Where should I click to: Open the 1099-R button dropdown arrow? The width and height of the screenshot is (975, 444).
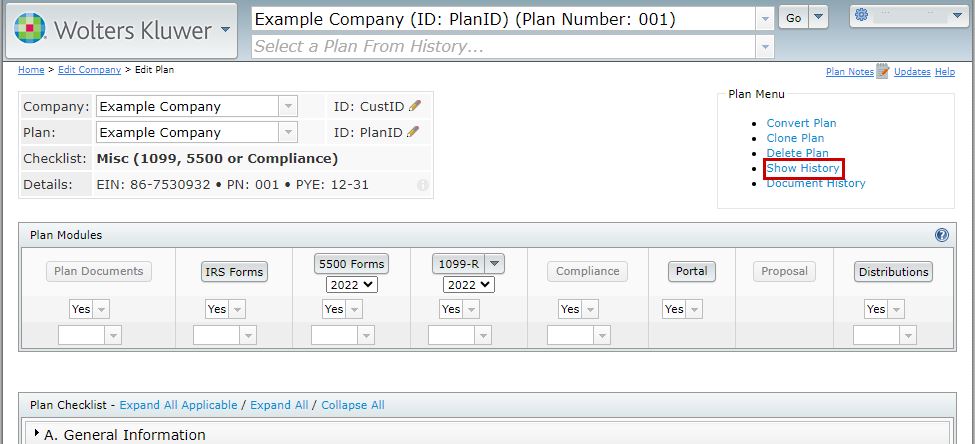(x=495, y=264)
